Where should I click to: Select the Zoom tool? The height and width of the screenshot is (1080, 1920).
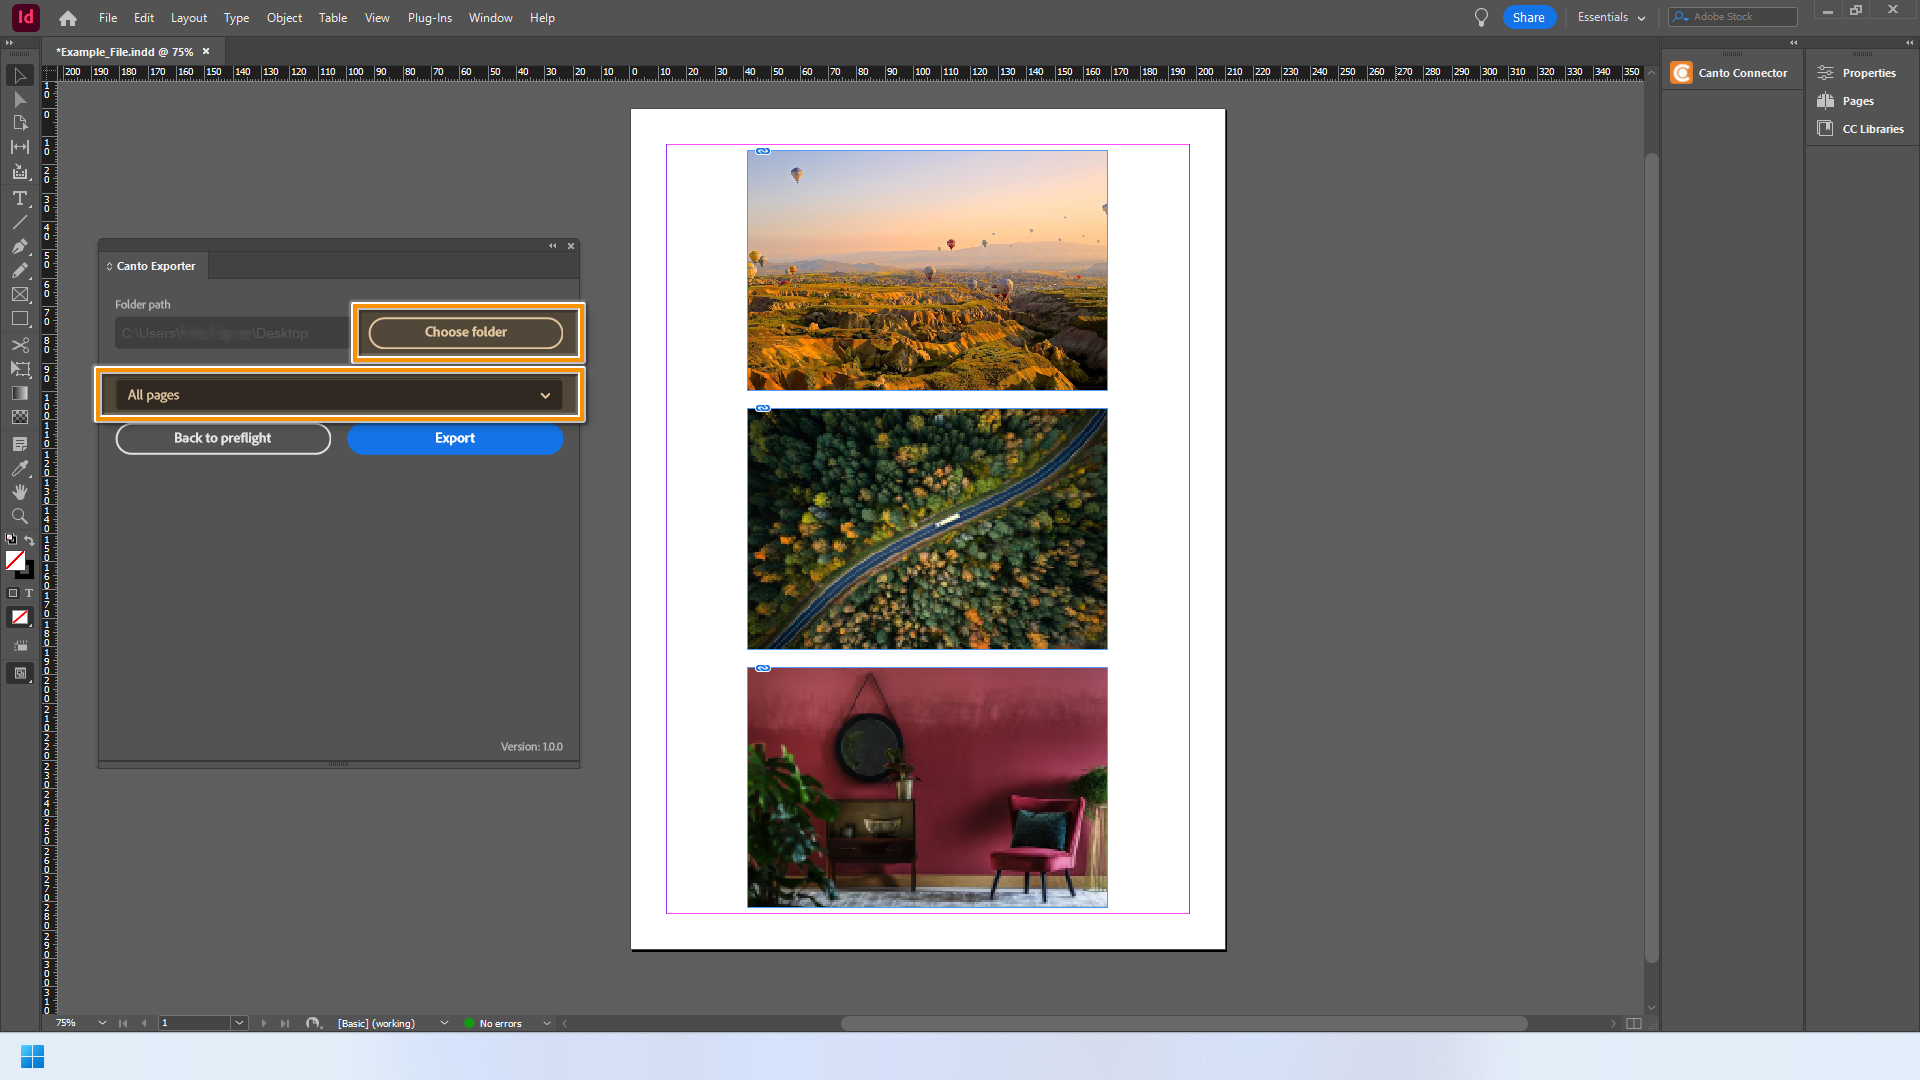pyautogui.click(x=19, y=516)
